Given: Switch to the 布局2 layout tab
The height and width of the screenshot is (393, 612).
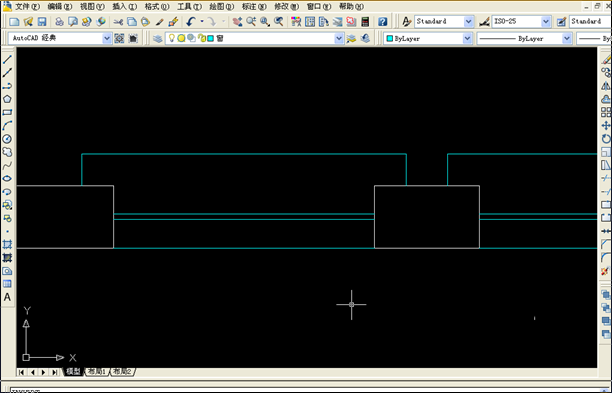Looking at the screenshot, I should click(123, 372).
